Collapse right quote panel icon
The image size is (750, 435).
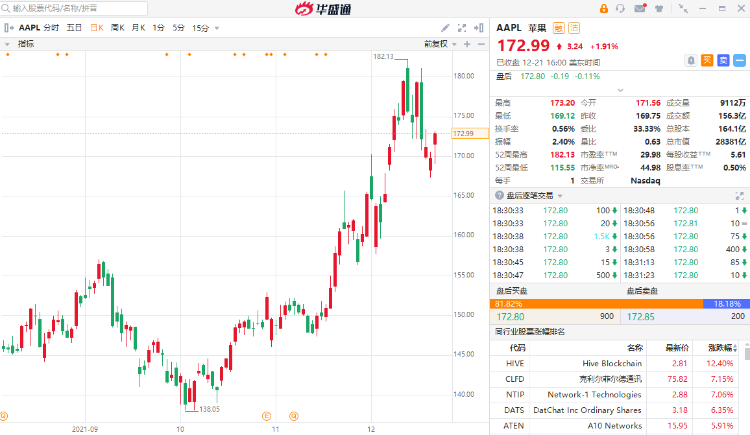(479, 28)
